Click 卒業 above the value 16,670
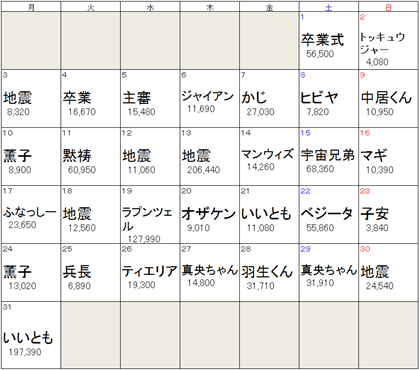 click(77, 98)
